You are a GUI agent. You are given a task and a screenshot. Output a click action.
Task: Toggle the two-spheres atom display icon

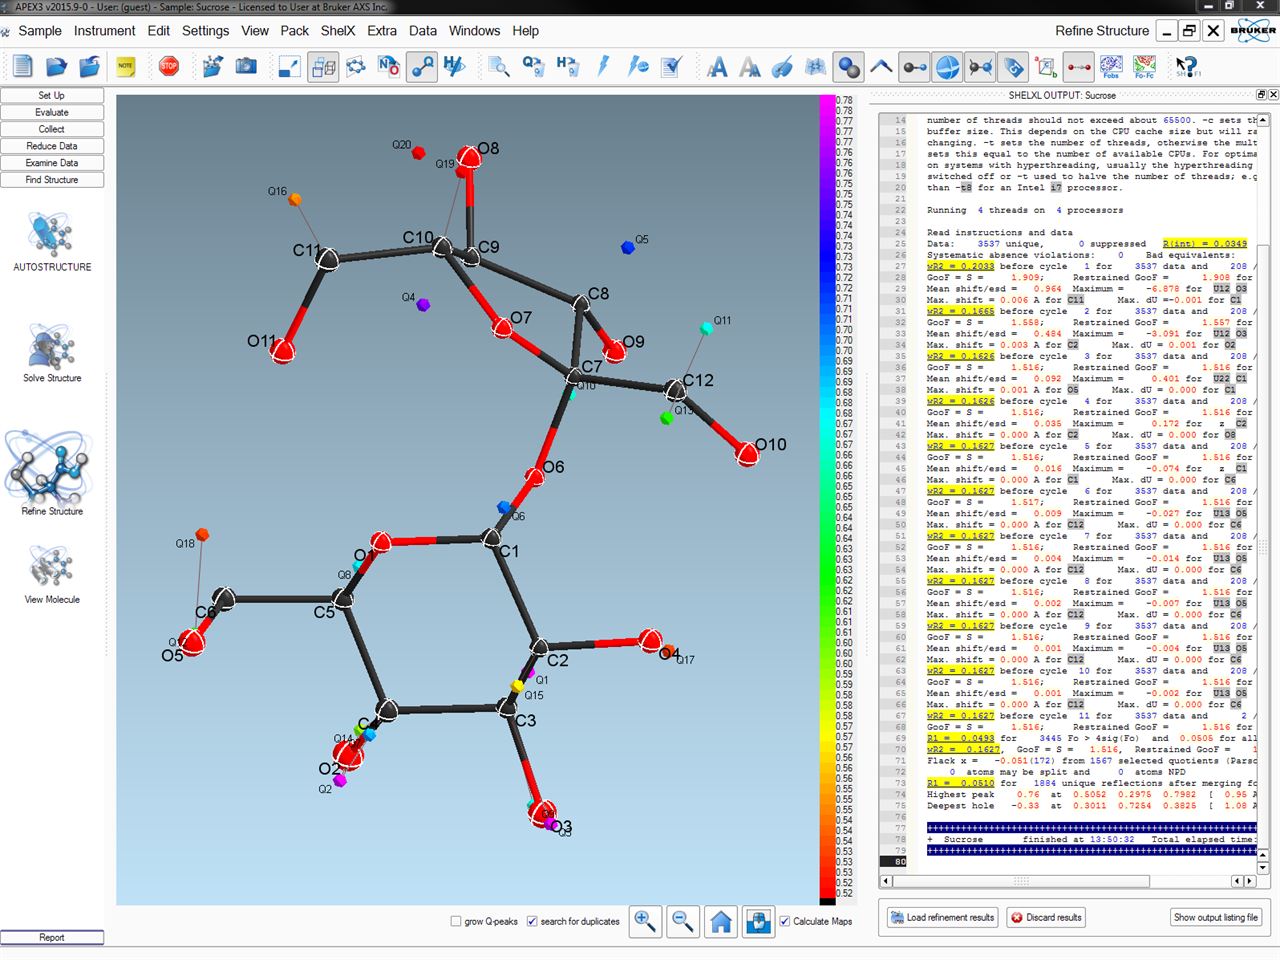pyautogui.click(x=849, y=67)
